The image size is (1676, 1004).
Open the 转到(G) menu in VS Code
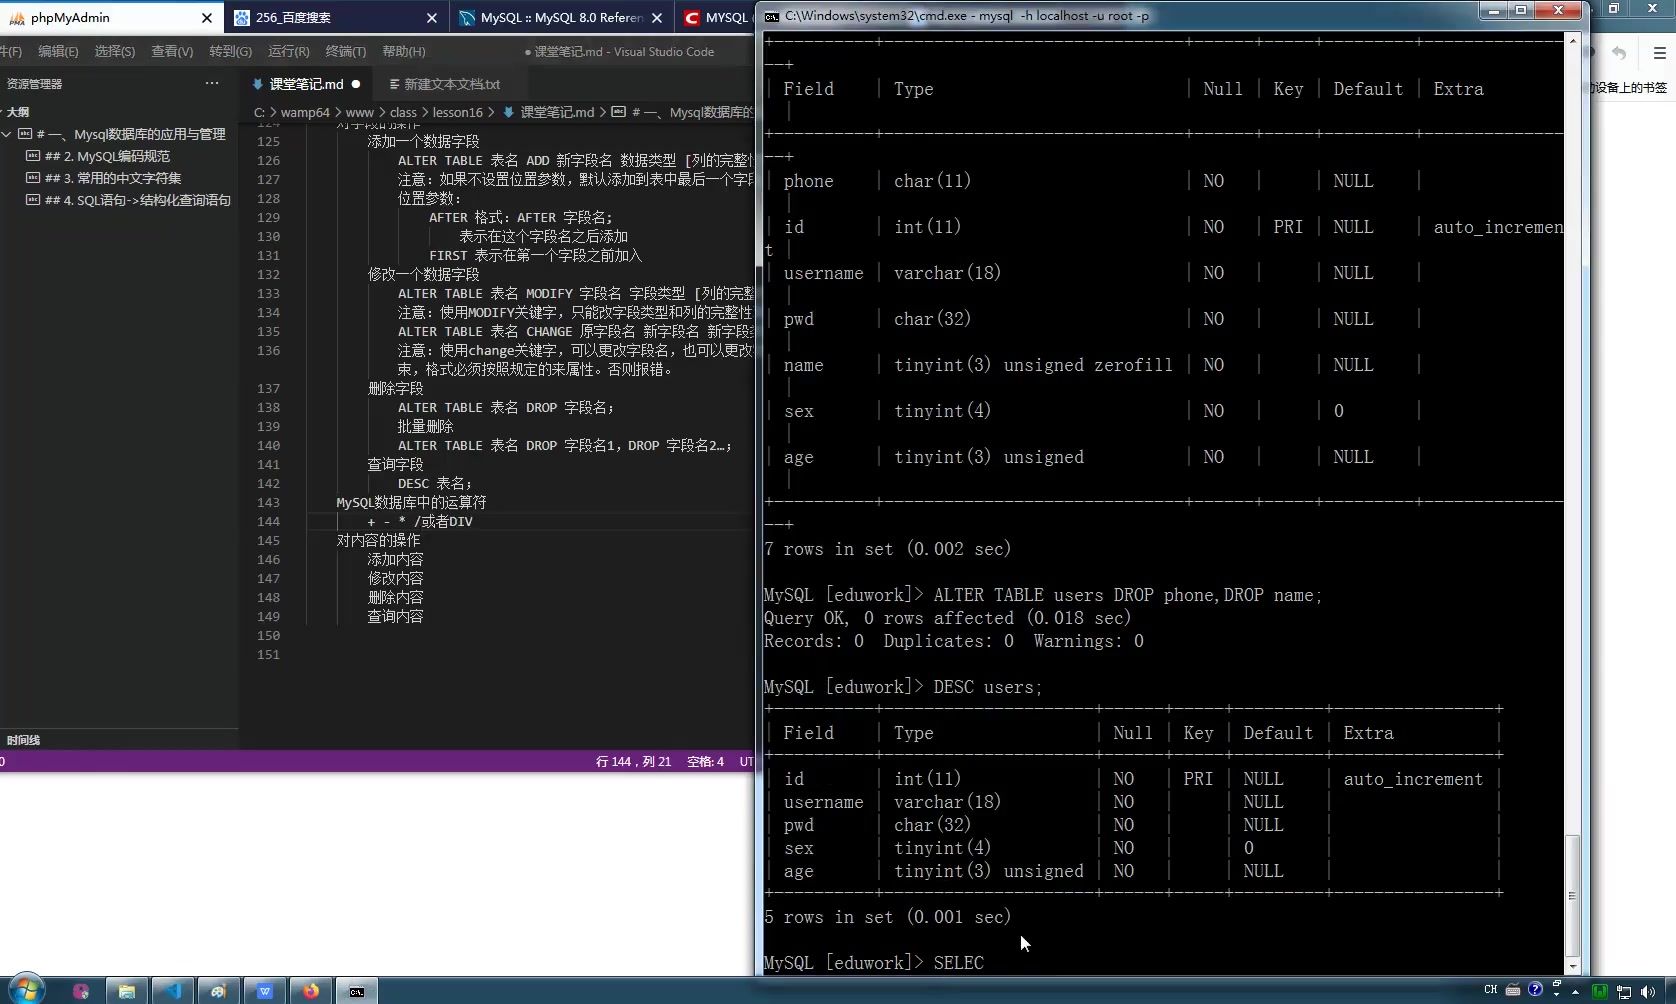(230, 51)
